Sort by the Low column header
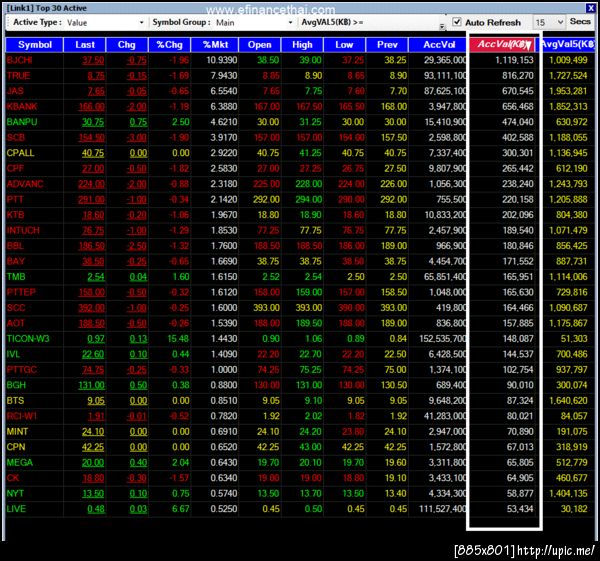600x561 pixels. 344,45
